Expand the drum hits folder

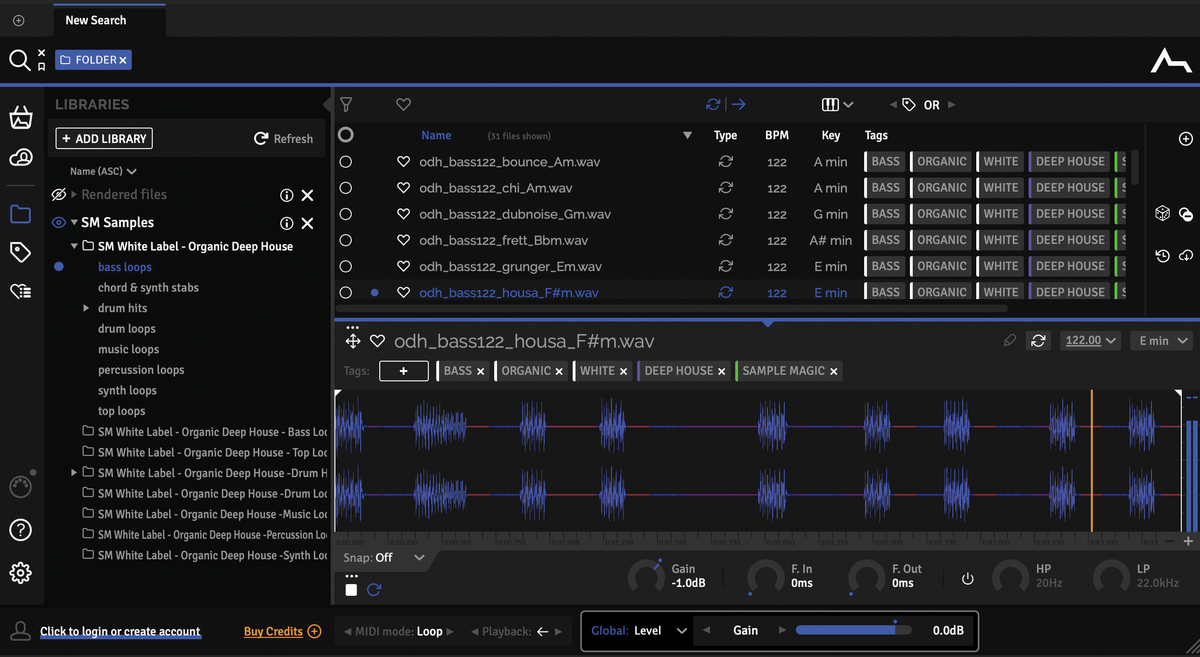click(x=86, y=308)
